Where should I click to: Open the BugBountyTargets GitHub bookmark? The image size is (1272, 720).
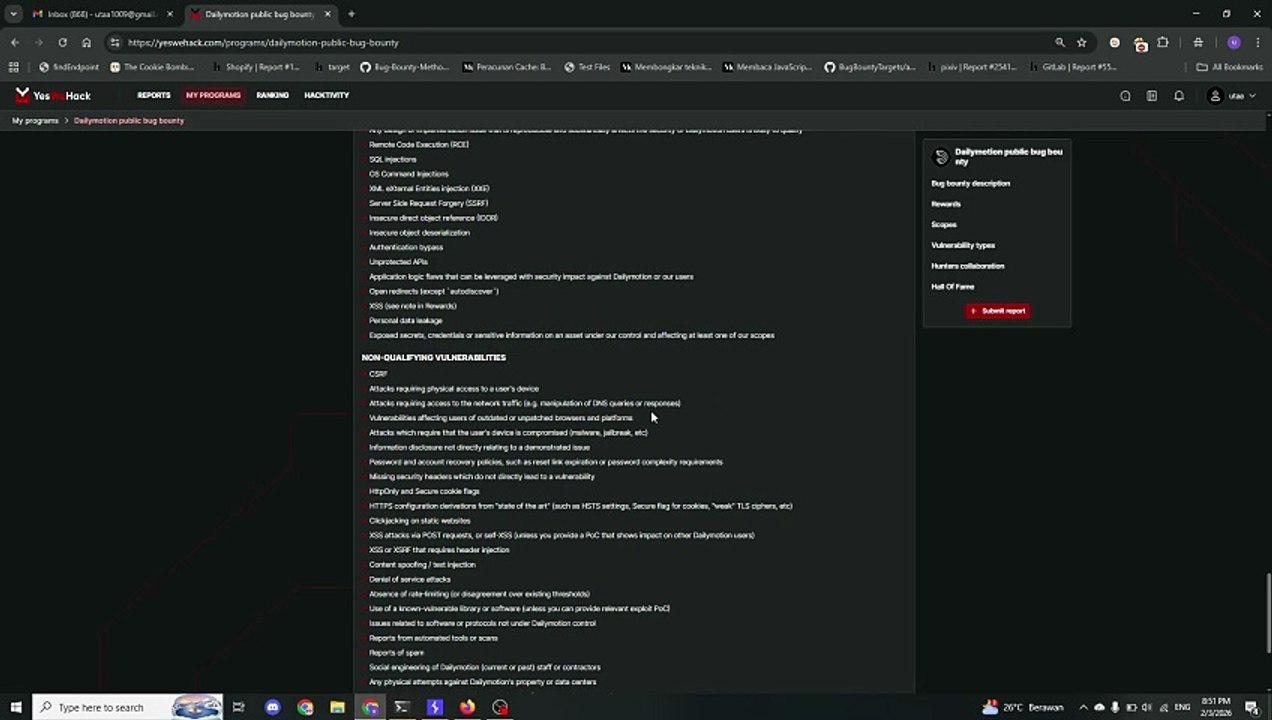tap(870, 67)
